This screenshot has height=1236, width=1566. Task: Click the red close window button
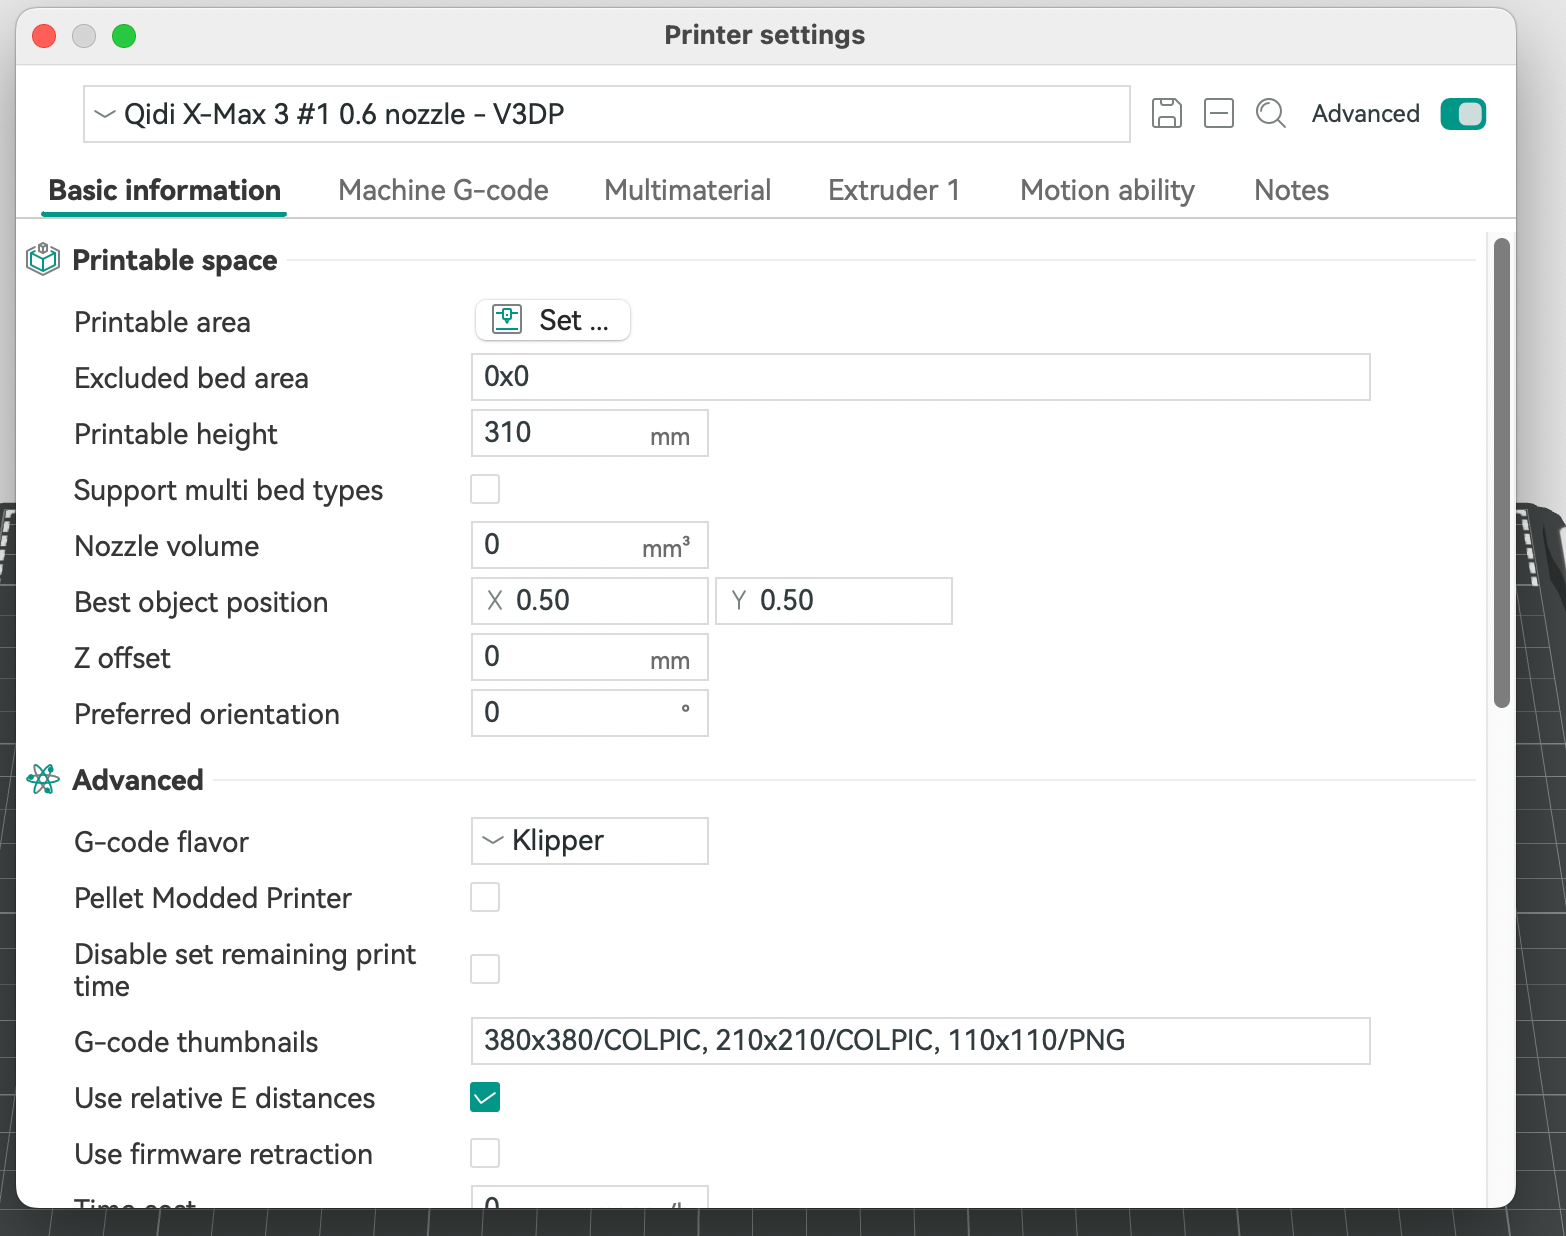click(44, 36)
